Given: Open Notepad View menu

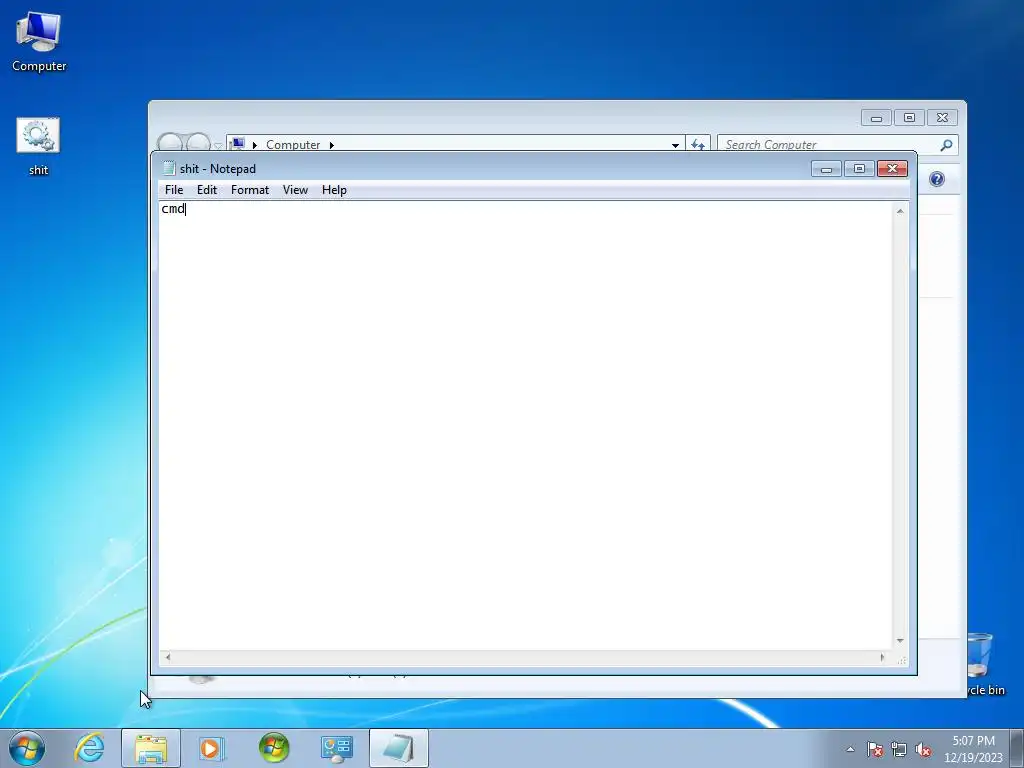Looking at the screenshot, I should (x=295, y=190).
